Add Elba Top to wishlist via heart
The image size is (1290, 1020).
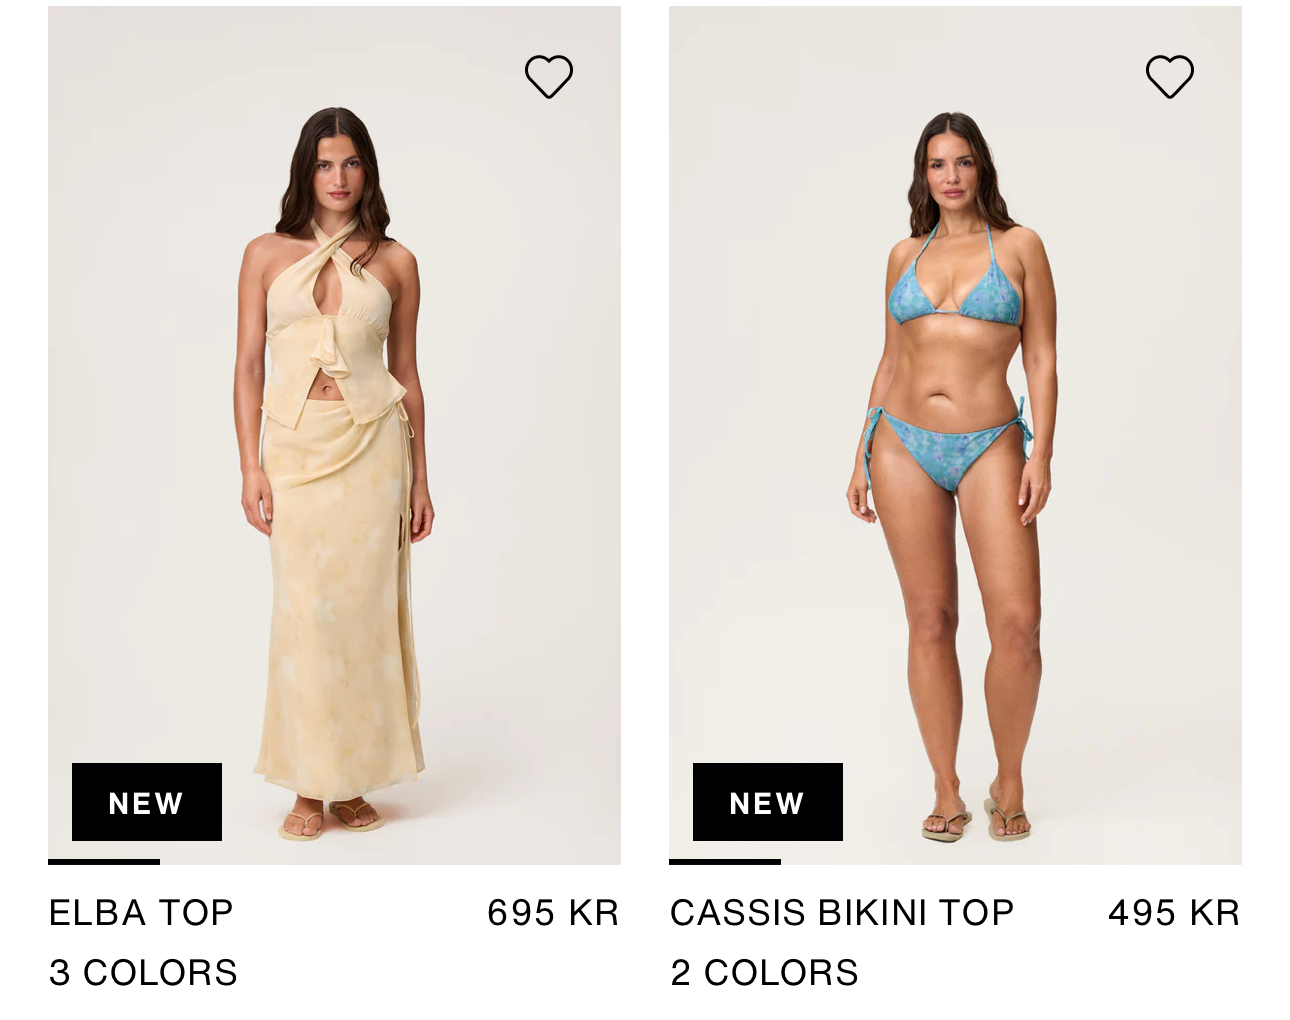(x=549, y=76)
